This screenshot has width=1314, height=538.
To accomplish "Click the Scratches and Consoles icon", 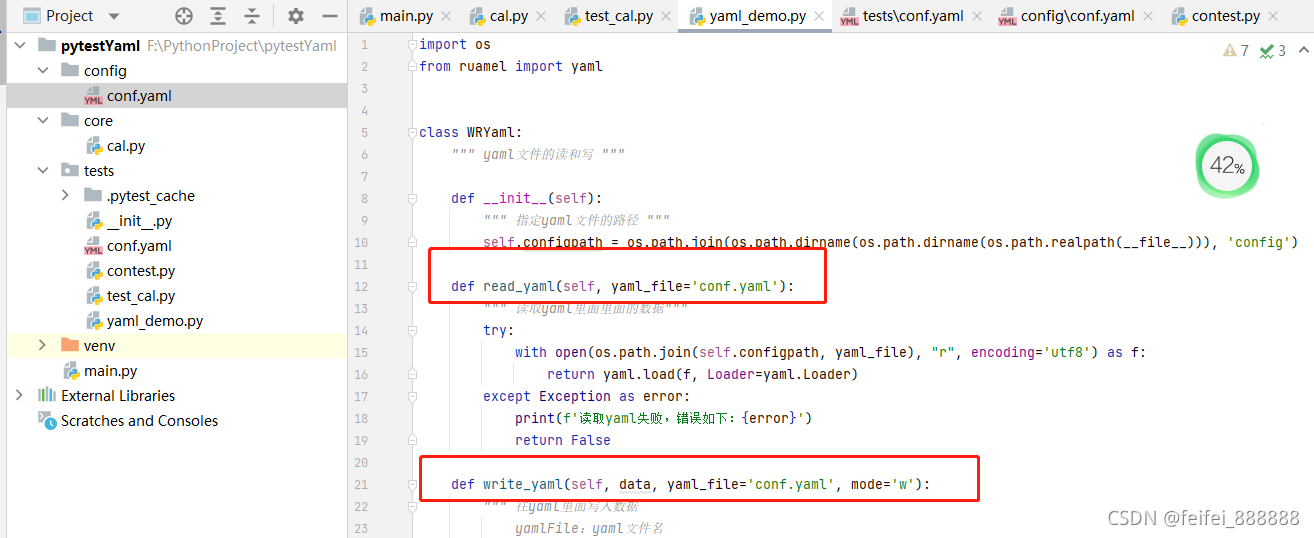I will 46,421.
